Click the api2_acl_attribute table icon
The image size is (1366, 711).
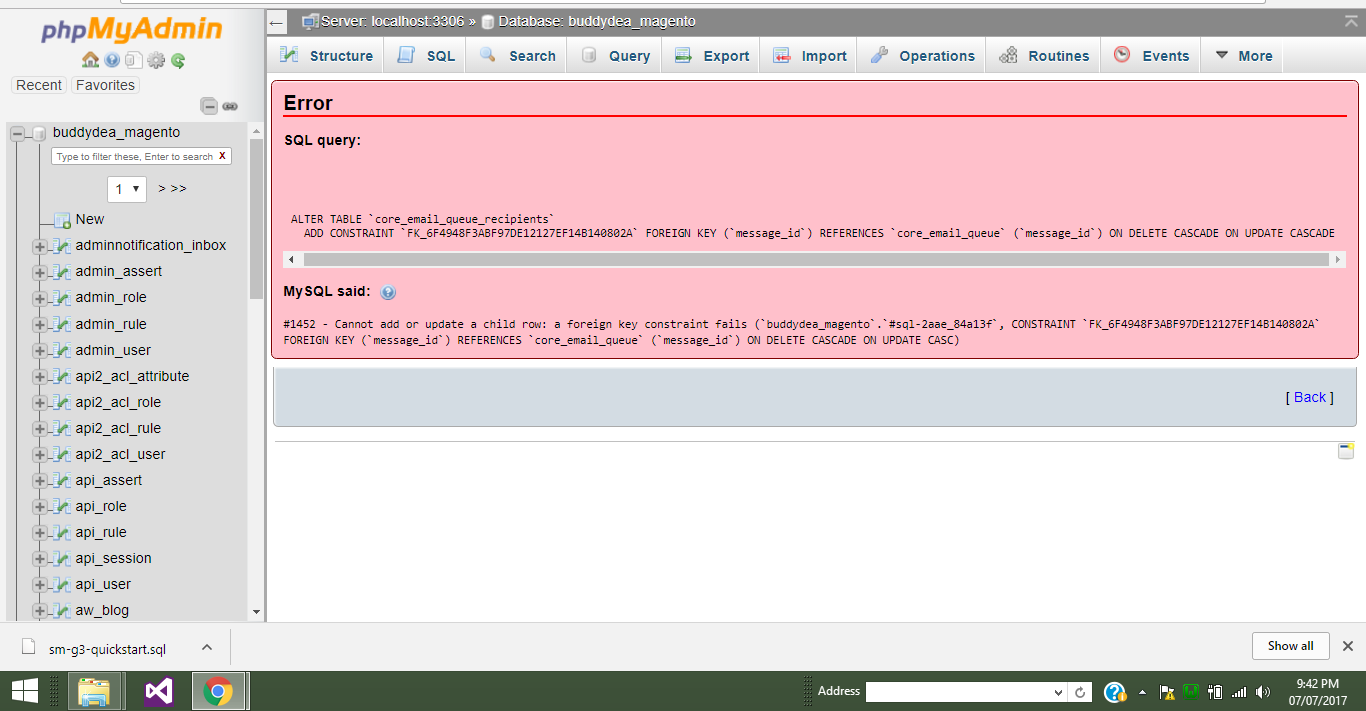(x=62, y=376)
